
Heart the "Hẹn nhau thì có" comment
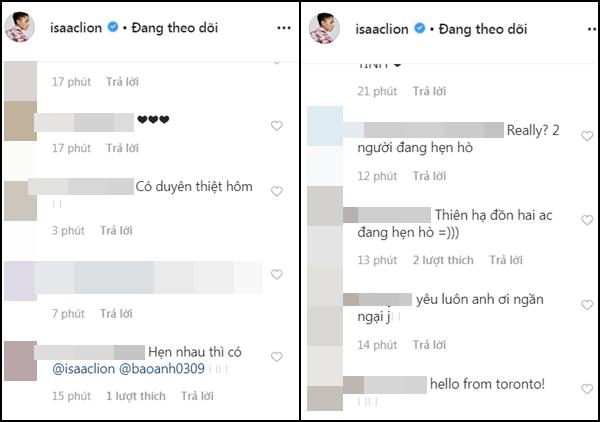pos(277,356)
